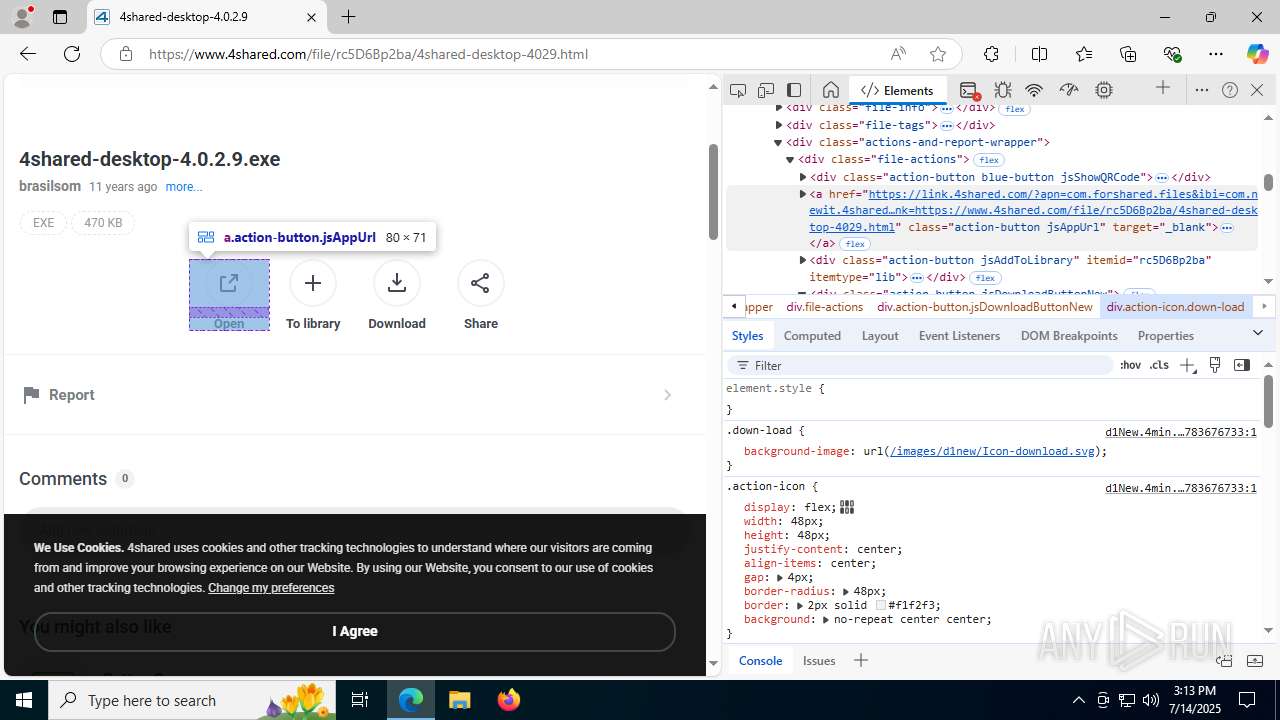Open the Event Listeners tab
The image size is (1280, 720).
click(x=959, y=336)
